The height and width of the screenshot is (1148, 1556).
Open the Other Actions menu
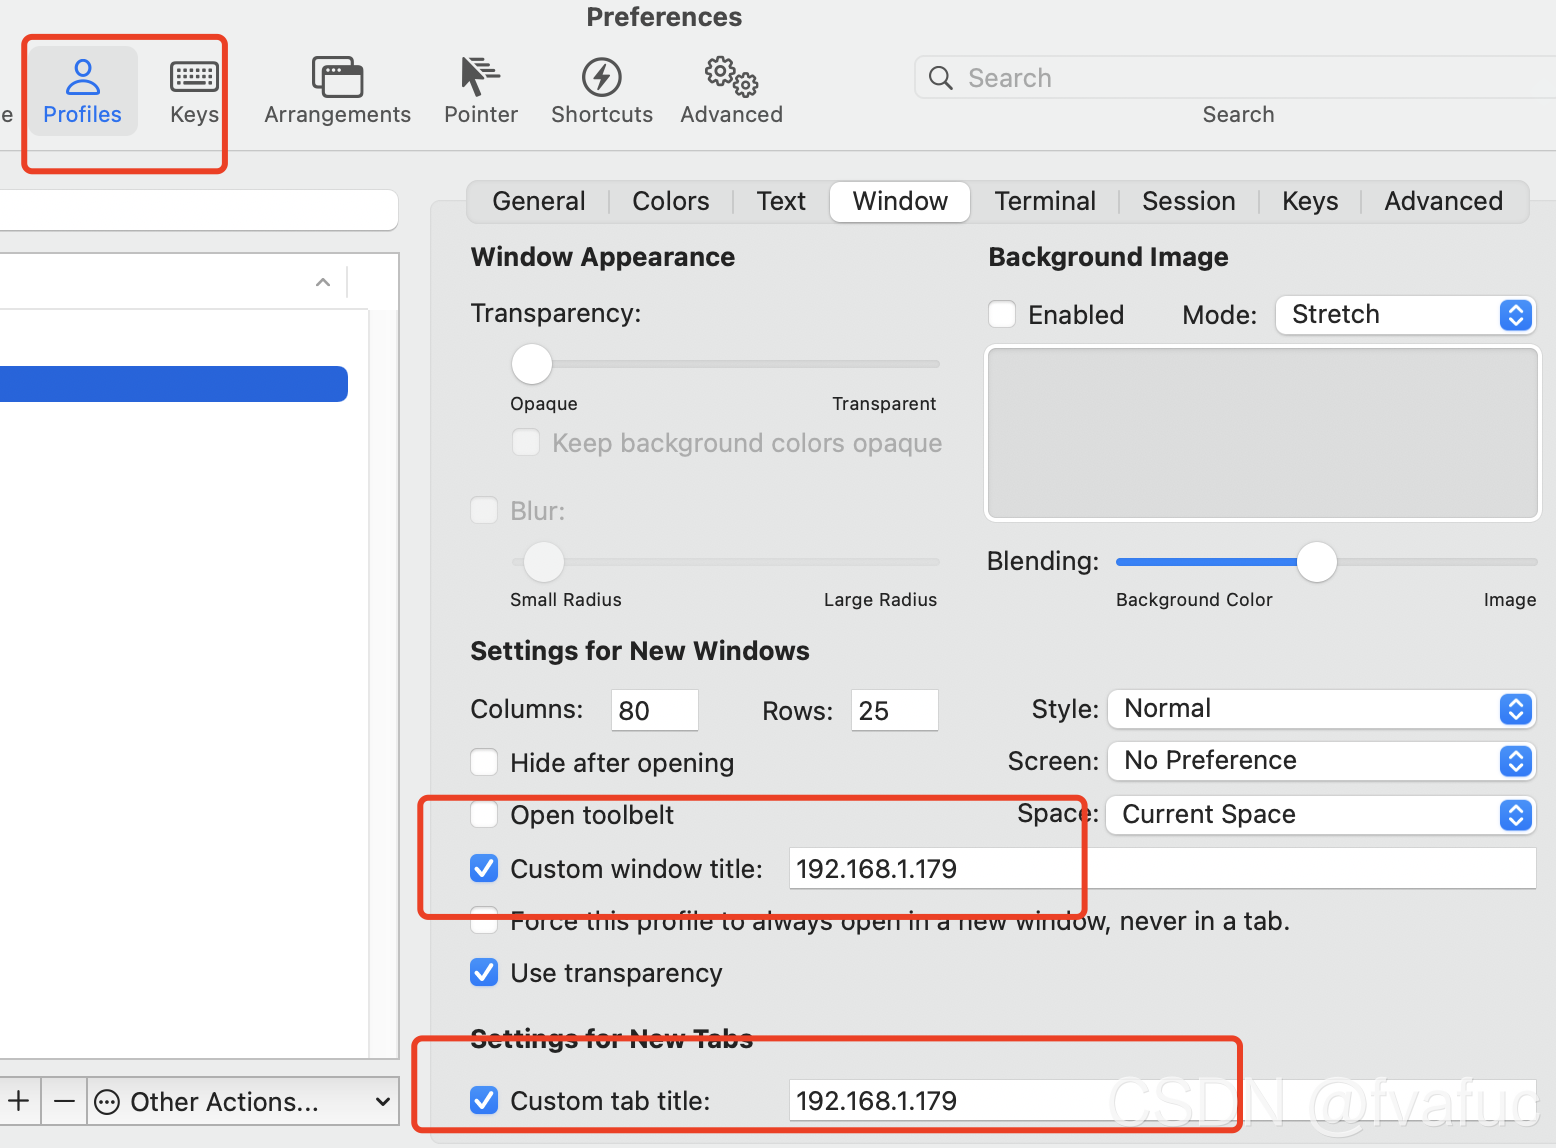(x=243, y=1101)
